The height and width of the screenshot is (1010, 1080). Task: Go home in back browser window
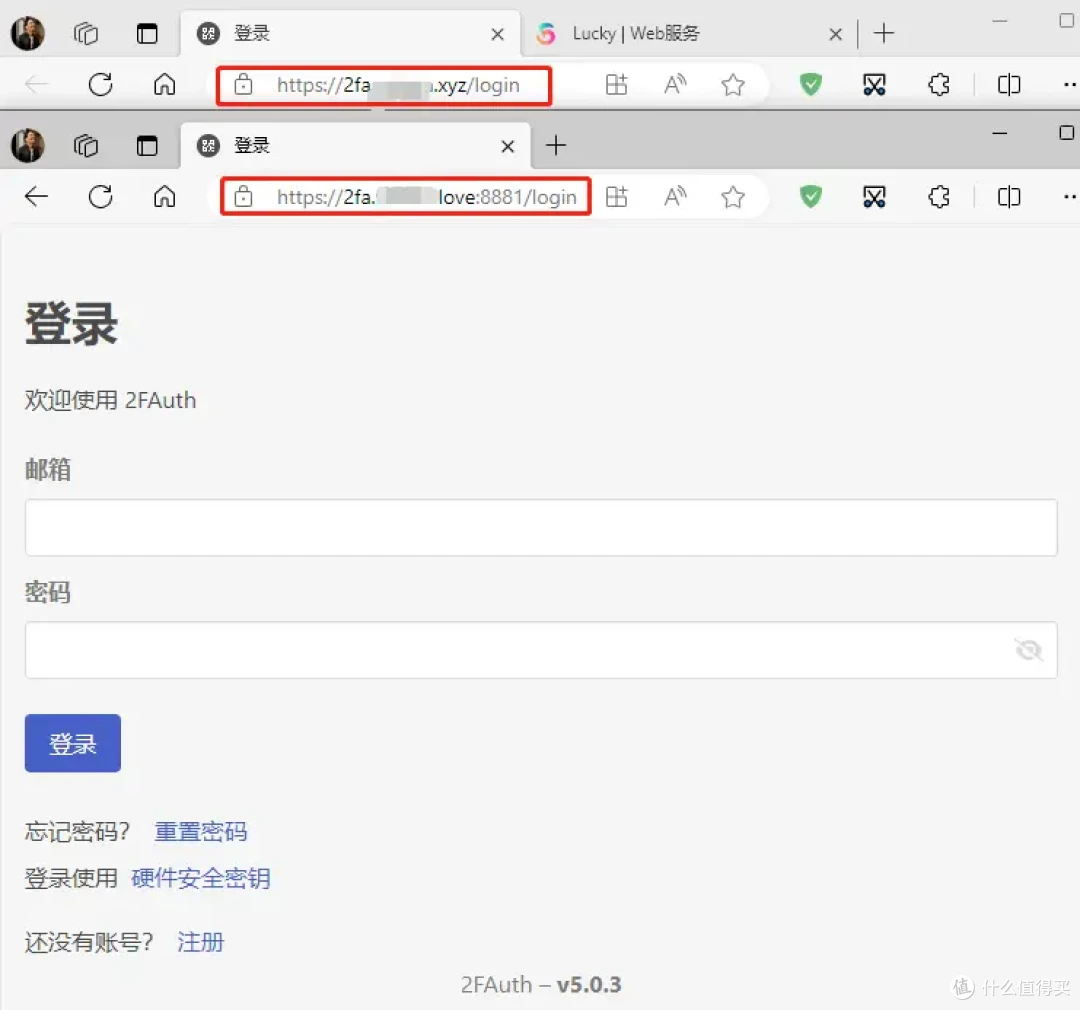tap(165, 85)
